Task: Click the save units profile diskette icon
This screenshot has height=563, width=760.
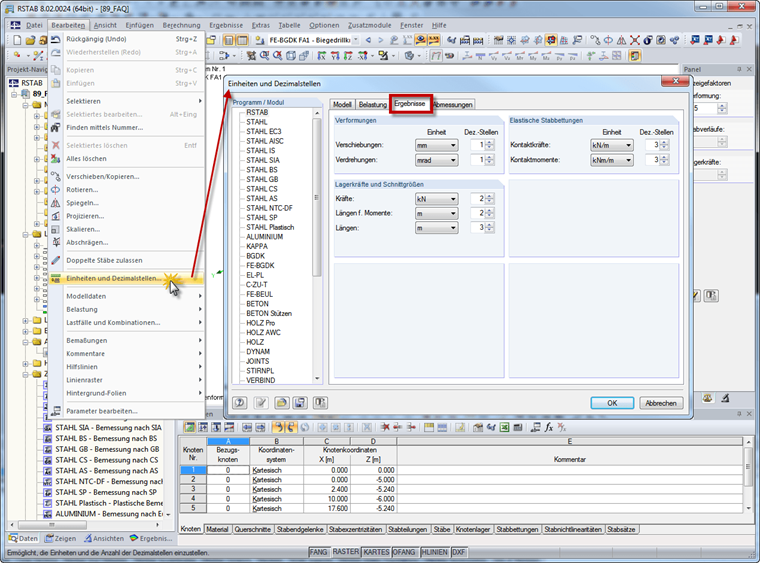Action: click(x=300, y=403)
